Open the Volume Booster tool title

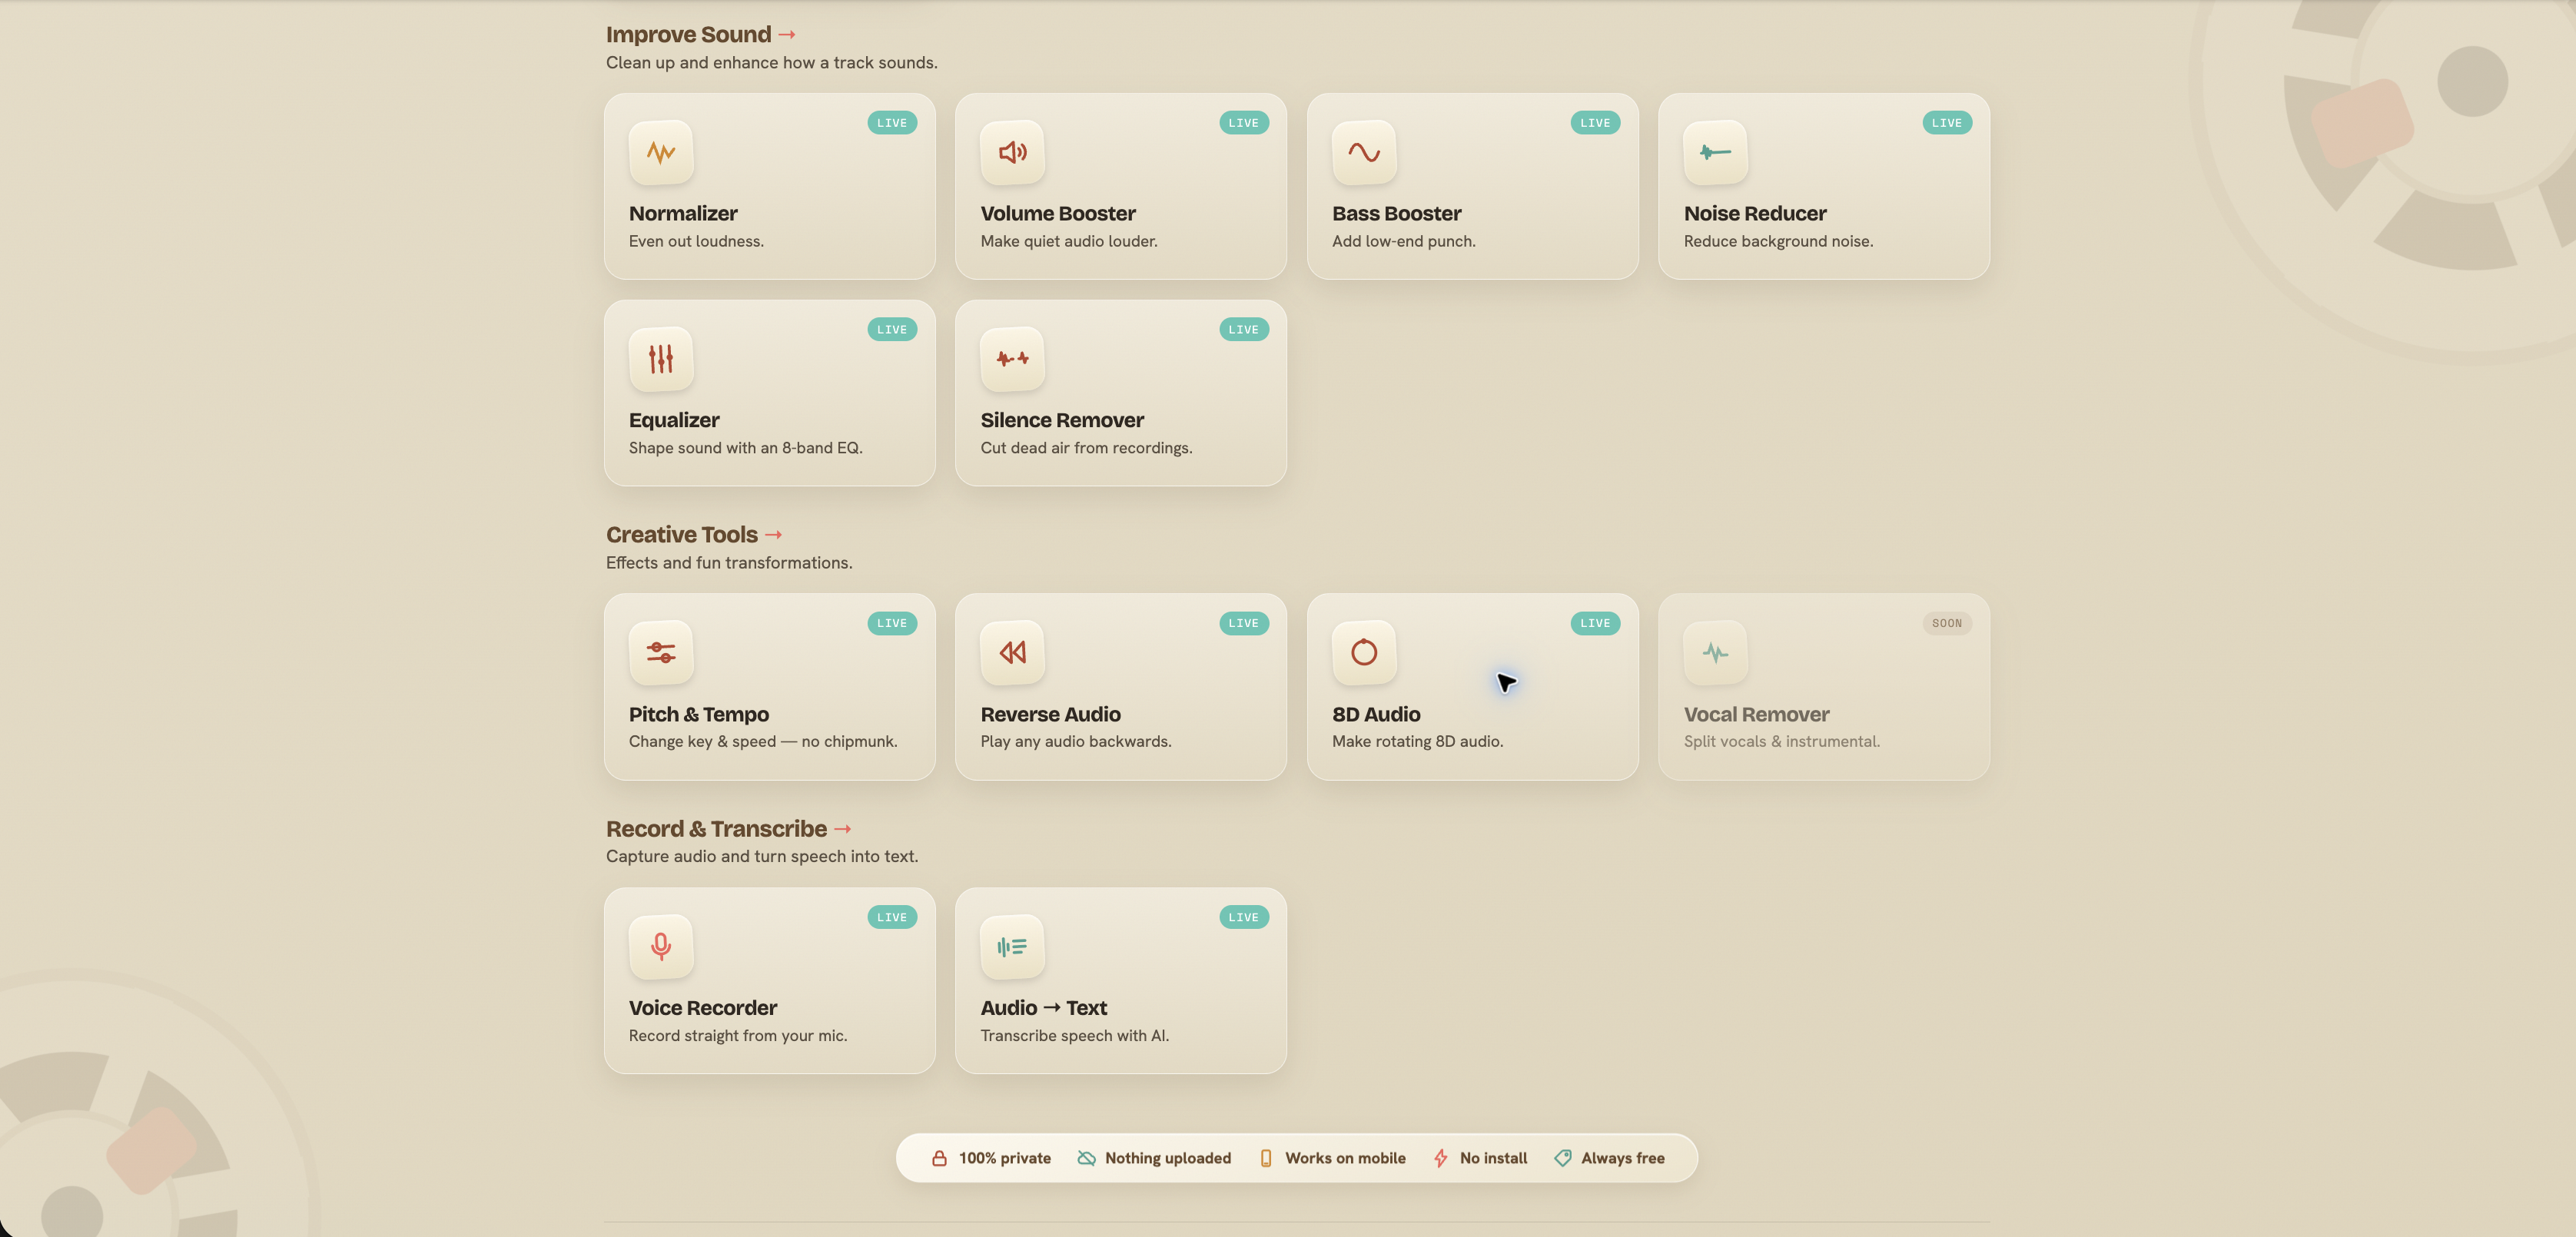click(1058, 213)
